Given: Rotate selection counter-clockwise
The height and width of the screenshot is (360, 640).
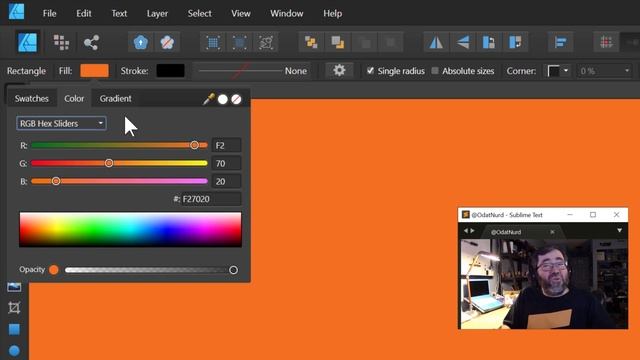Looking at the screenshot, I should (489, 42).
